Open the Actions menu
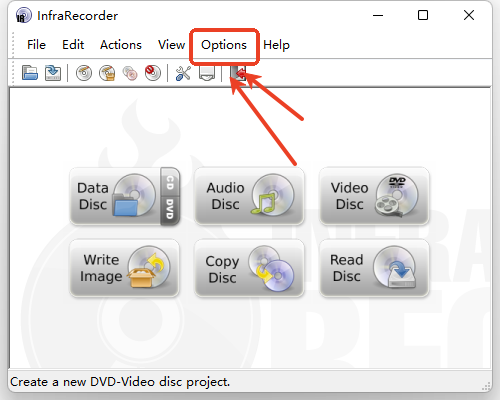500x400 pixels. (121, 45)
